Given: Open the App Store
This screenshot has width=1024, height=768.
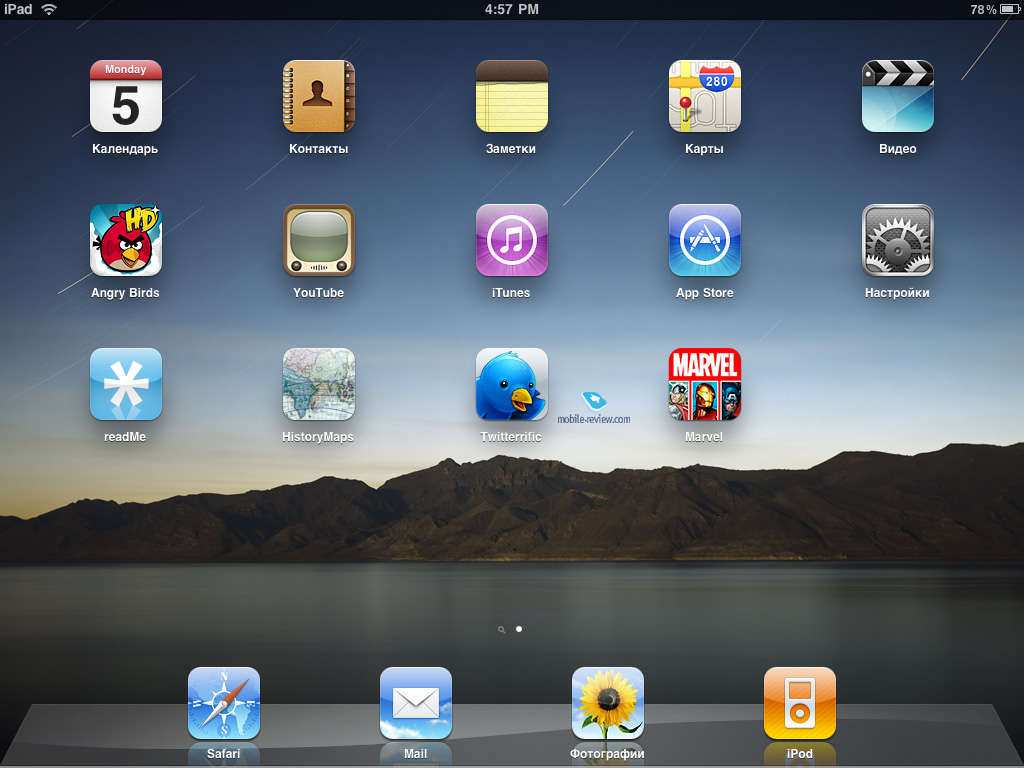Looking at the screenshot, I should pyautogui.click(x=705, y=240).
